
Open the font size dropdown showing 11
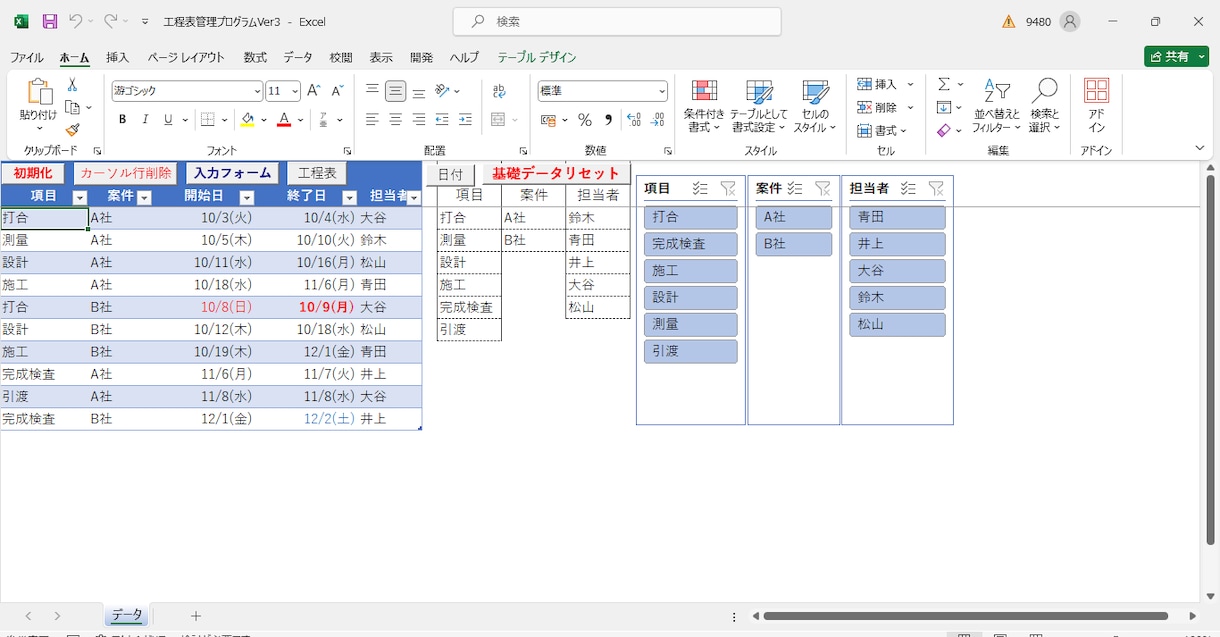(295, 91)
